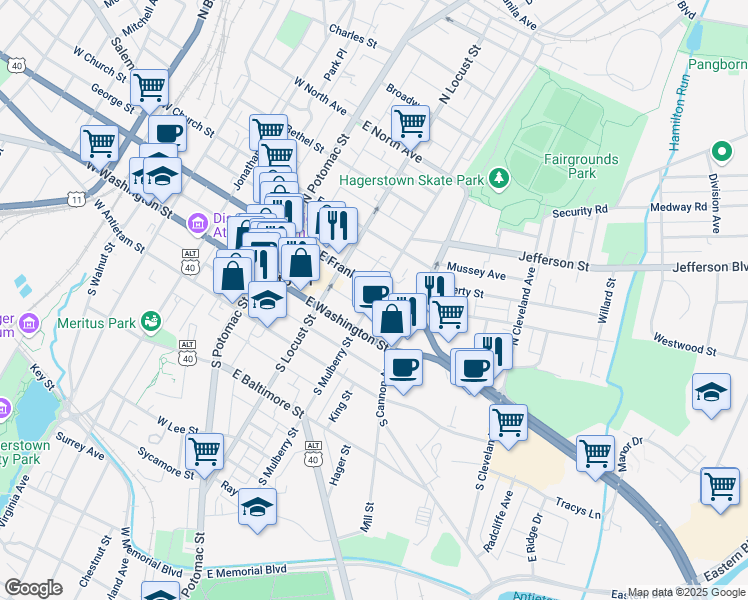
Task: Click the shopping bag marker near E Franklin St
Action: tap(301, 264)
